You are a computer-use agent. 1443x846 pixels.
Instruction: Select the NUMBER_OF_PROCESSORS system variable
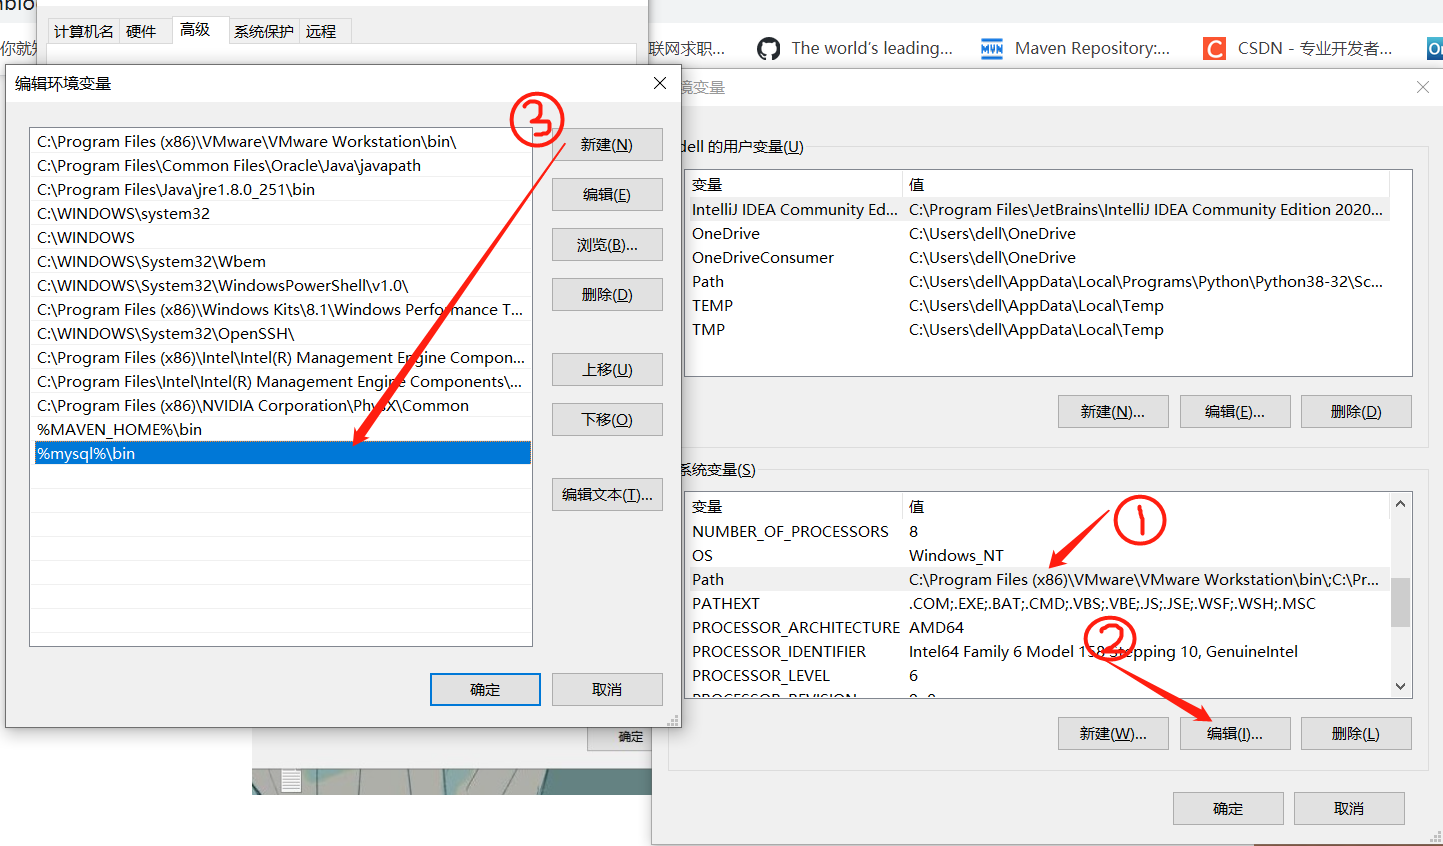pyautogui.click(x=1038, y=532)
